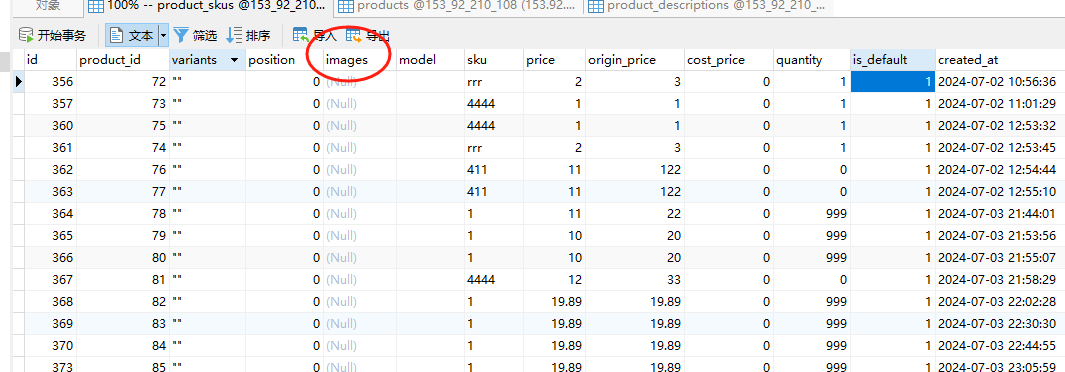This screenshot has width=1065, height=372.
Task: Click the variants cell in row 365
Action: (207, 236)
